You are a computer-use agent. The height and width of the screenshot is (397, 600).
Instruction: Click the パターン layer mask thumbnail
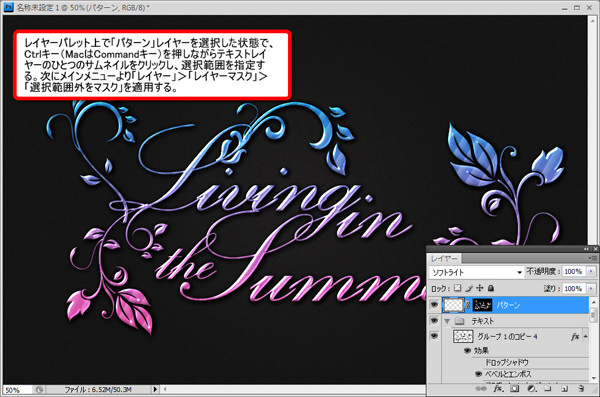click(483, 305)
